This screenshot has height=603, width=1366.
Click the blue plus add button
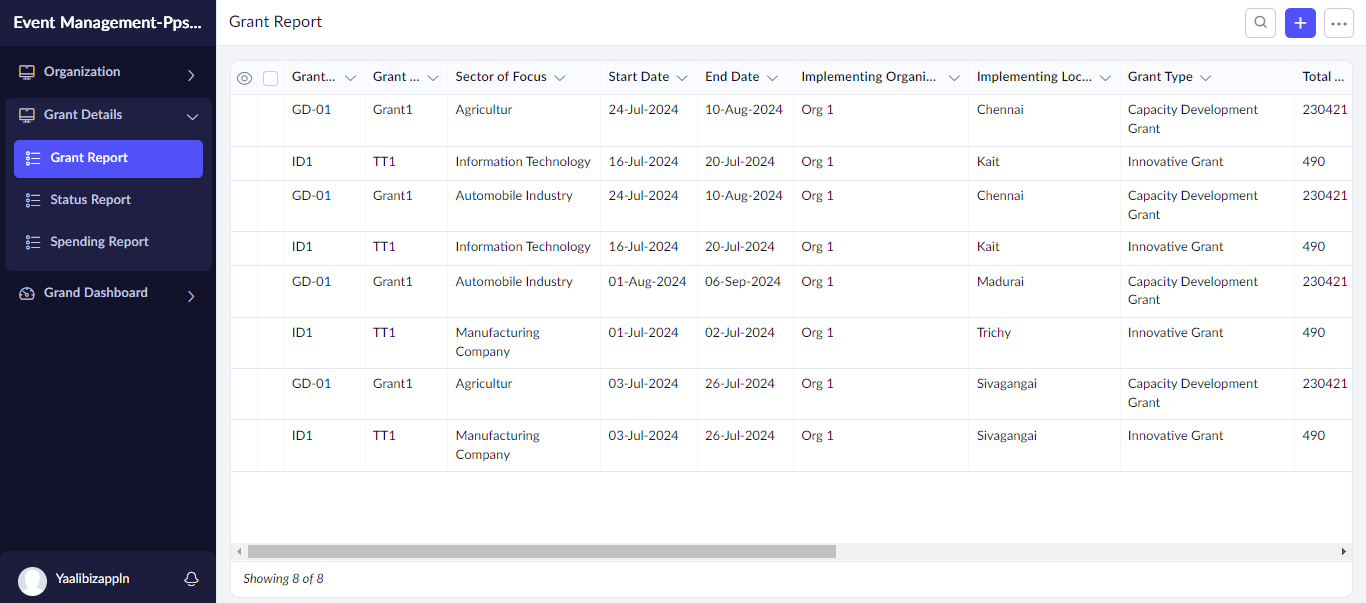(x=1300, y=23)
